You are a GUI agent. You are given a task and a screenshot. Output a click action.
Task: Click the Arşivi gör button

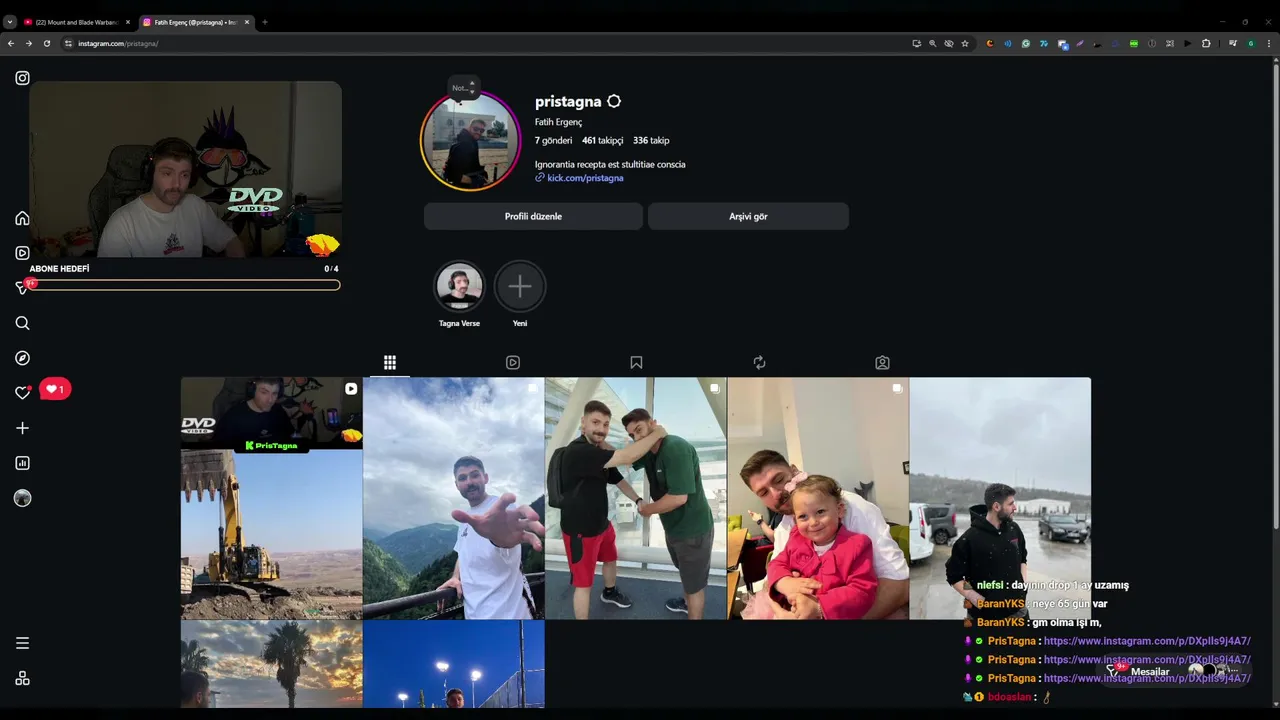point(748,216)
